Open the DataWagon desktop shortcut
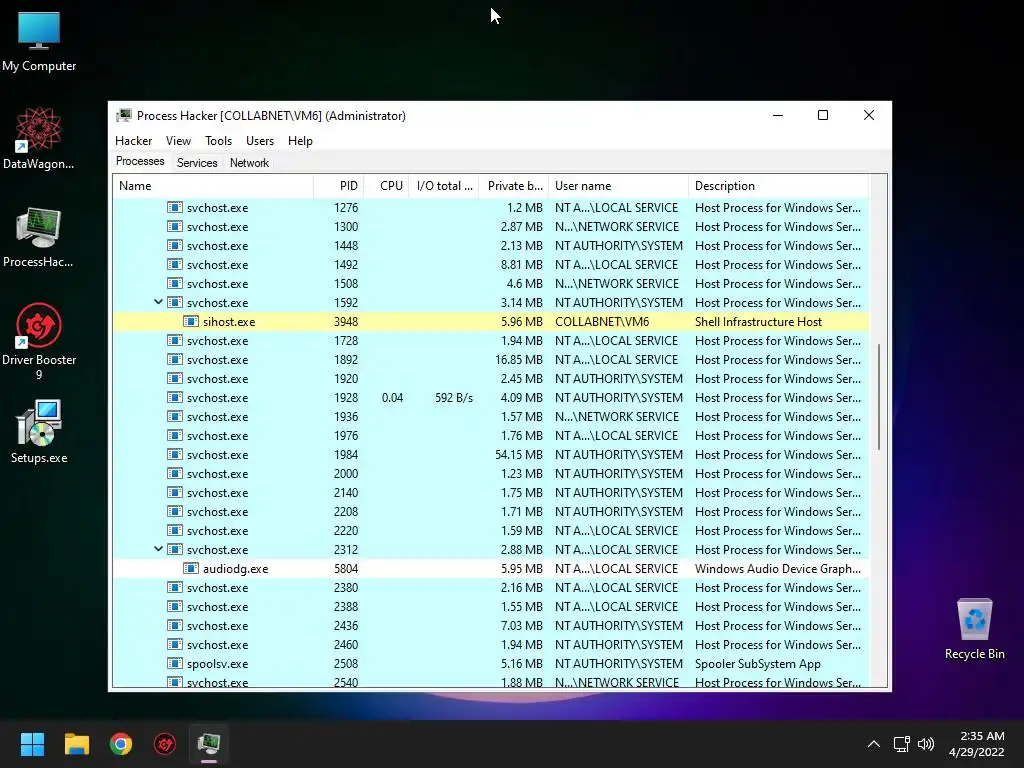The image size is (1024, 768). [39, 138]
